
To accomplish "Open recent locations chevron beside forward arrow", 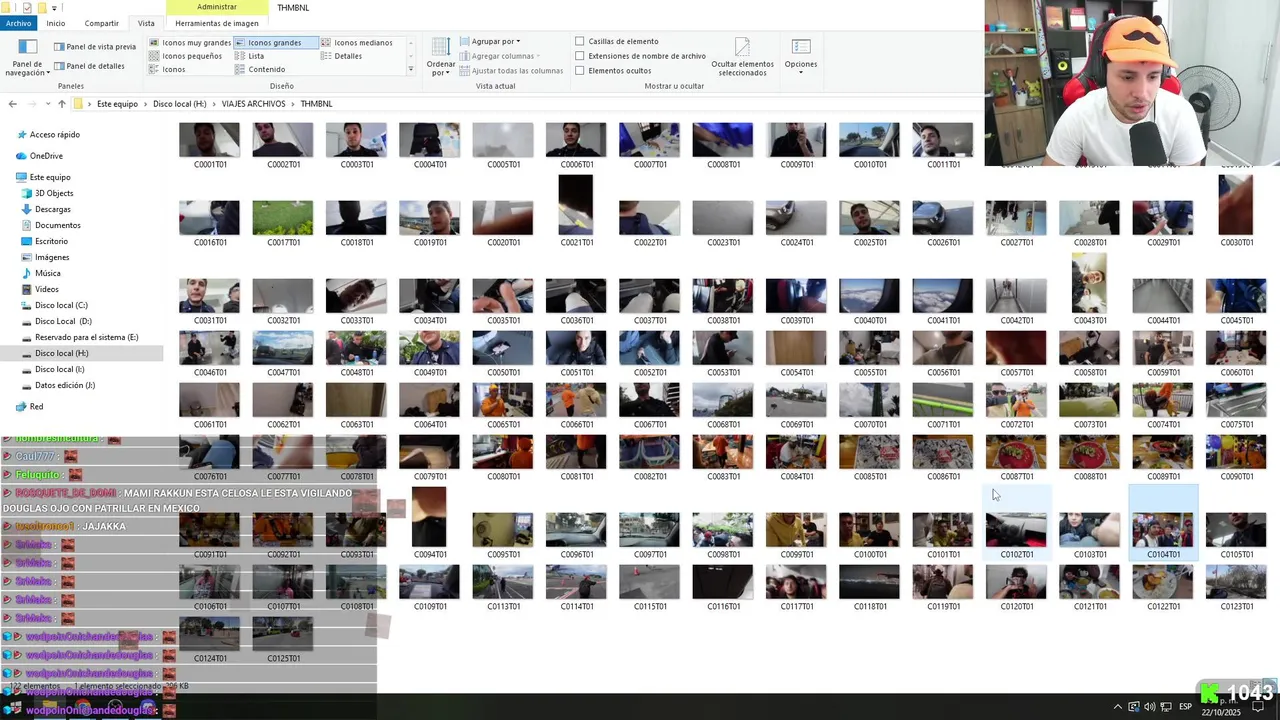I will tap(48, 104).
